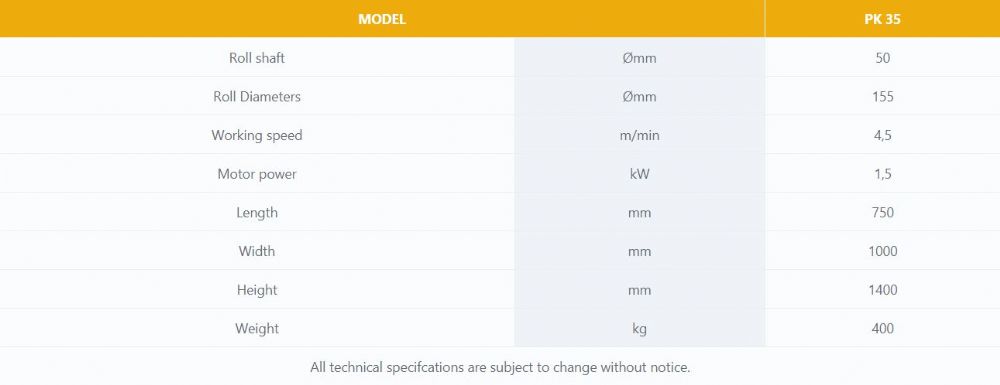The width and height of the screenshot is (1000, 385).
Task: Click the technical specifications disclaimer text
Action: coord(500,367)
